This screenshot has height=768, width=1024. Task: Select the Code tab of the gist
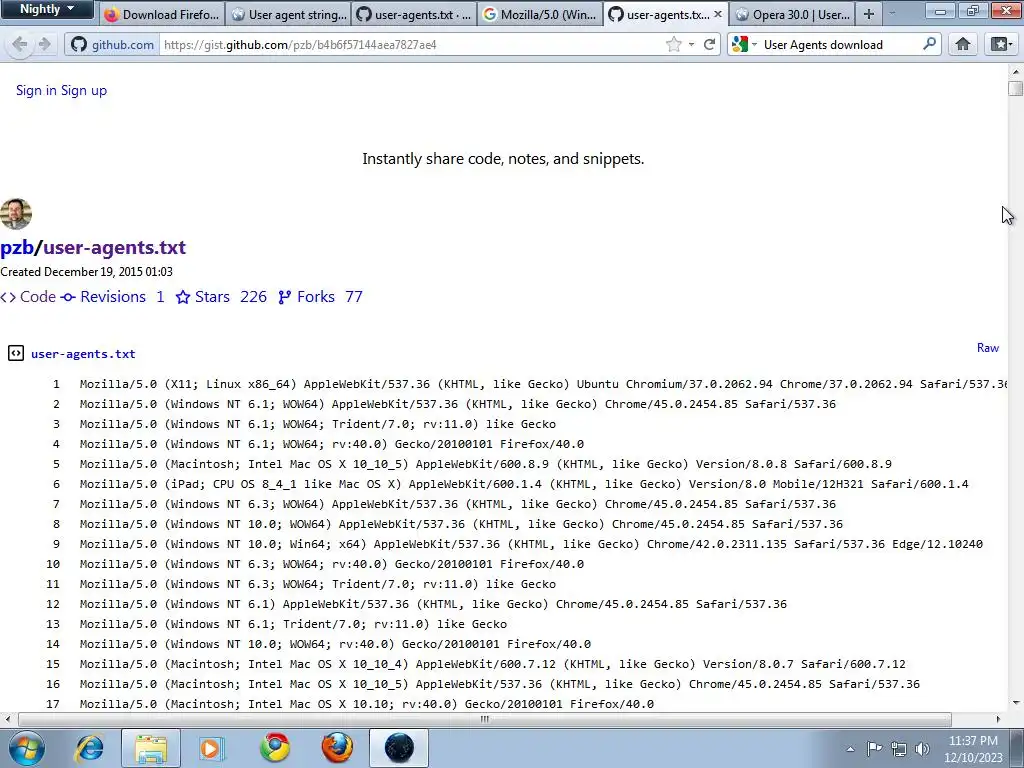[x=28, y=296]
